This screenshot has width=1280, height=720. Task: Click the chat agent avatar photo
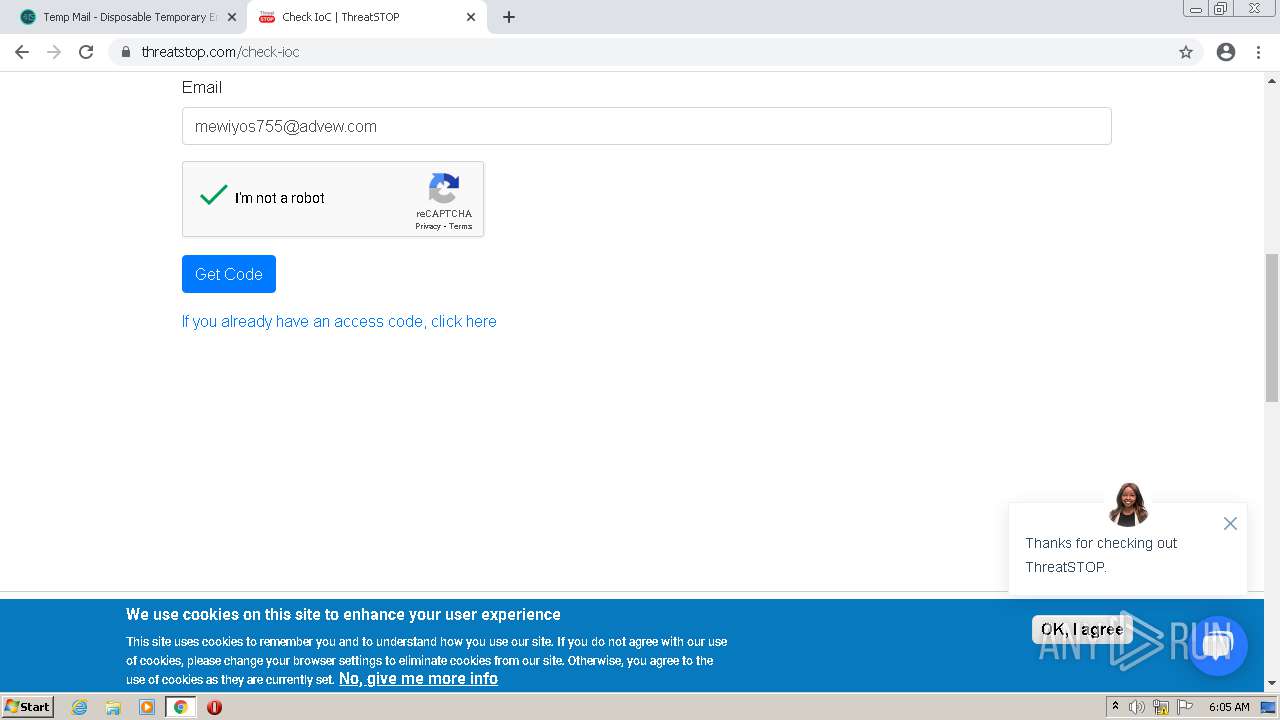1128,504
